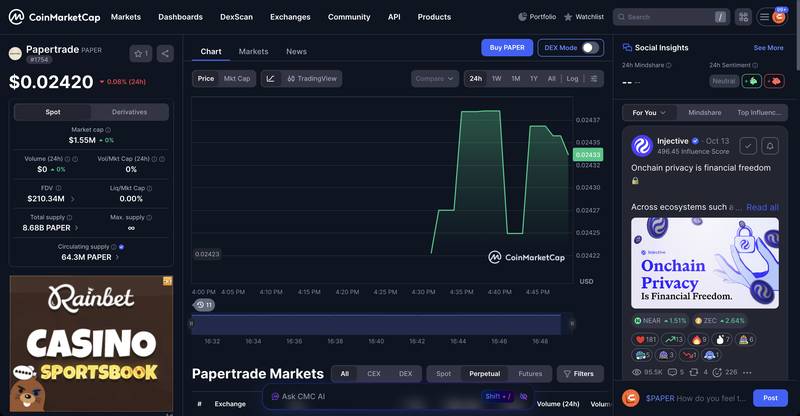Click left handle of chart range slider

tap(191, 323)
